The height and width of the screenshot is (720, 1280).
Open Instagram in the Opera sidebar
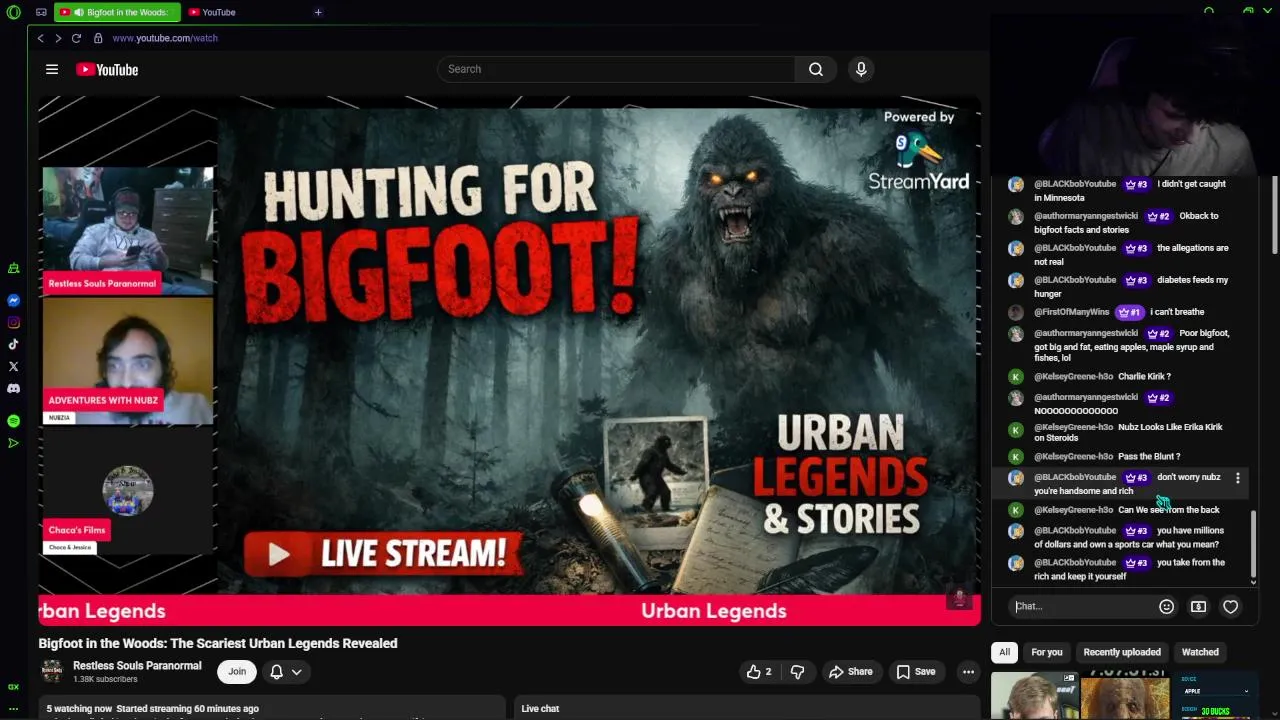[13, 322]
